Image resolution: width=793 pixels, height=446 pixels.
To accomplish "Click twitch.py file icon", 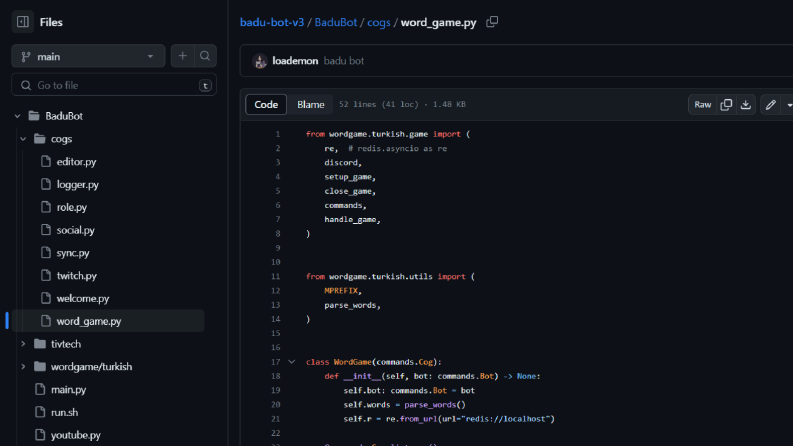I will click(x=46, y=275).
